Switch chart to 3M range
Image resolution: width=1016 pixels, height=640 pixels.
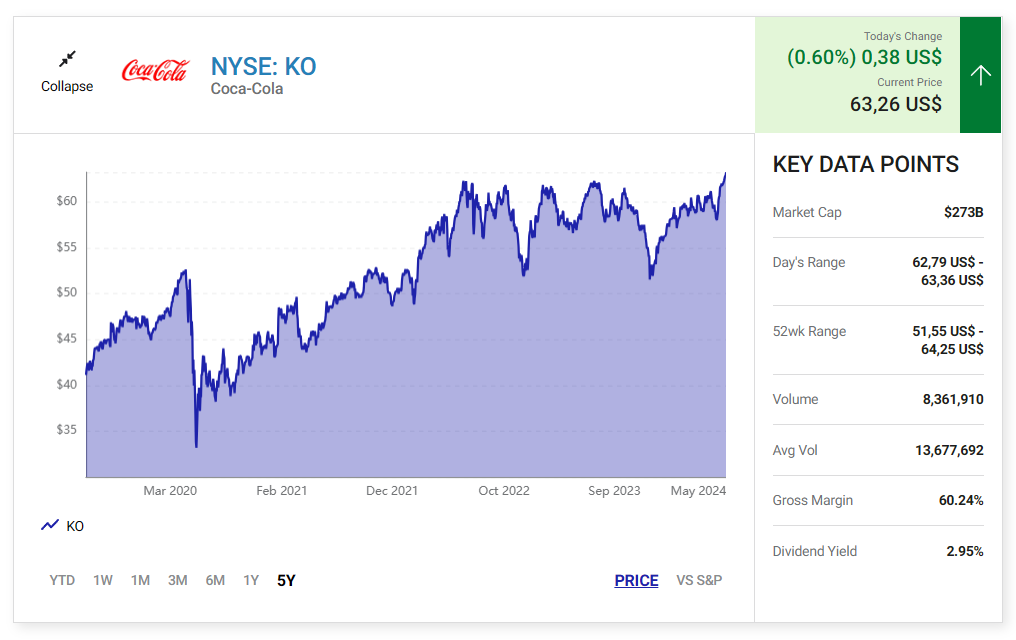pyautogui.click(x=178, y=580)
